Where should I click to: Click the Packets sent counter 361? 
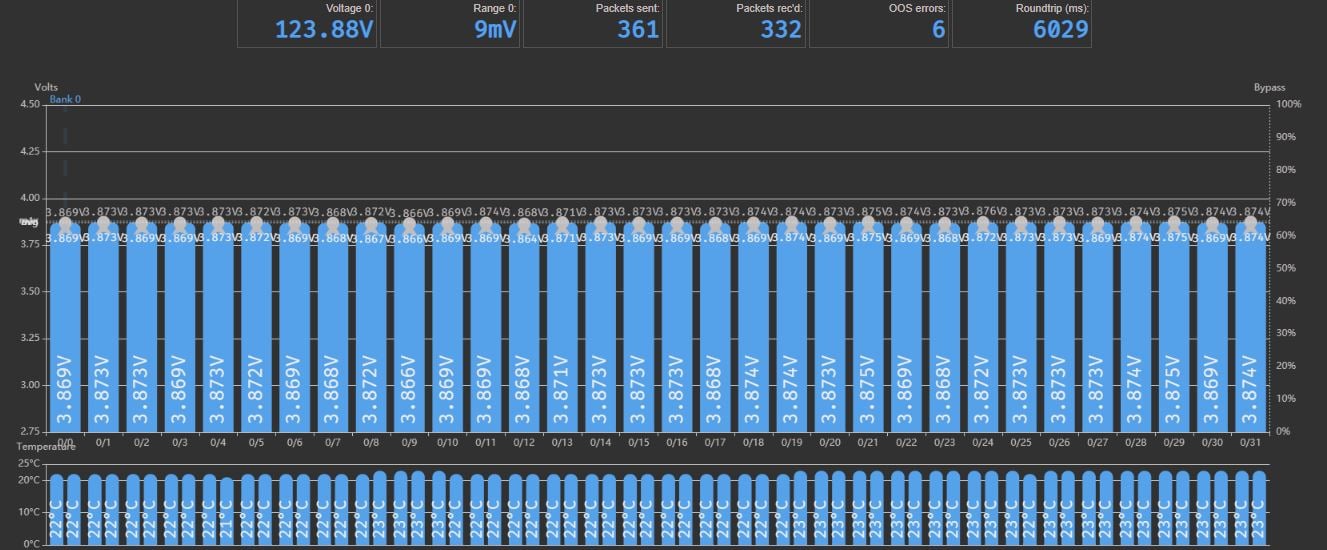click(x=592, y=23)
